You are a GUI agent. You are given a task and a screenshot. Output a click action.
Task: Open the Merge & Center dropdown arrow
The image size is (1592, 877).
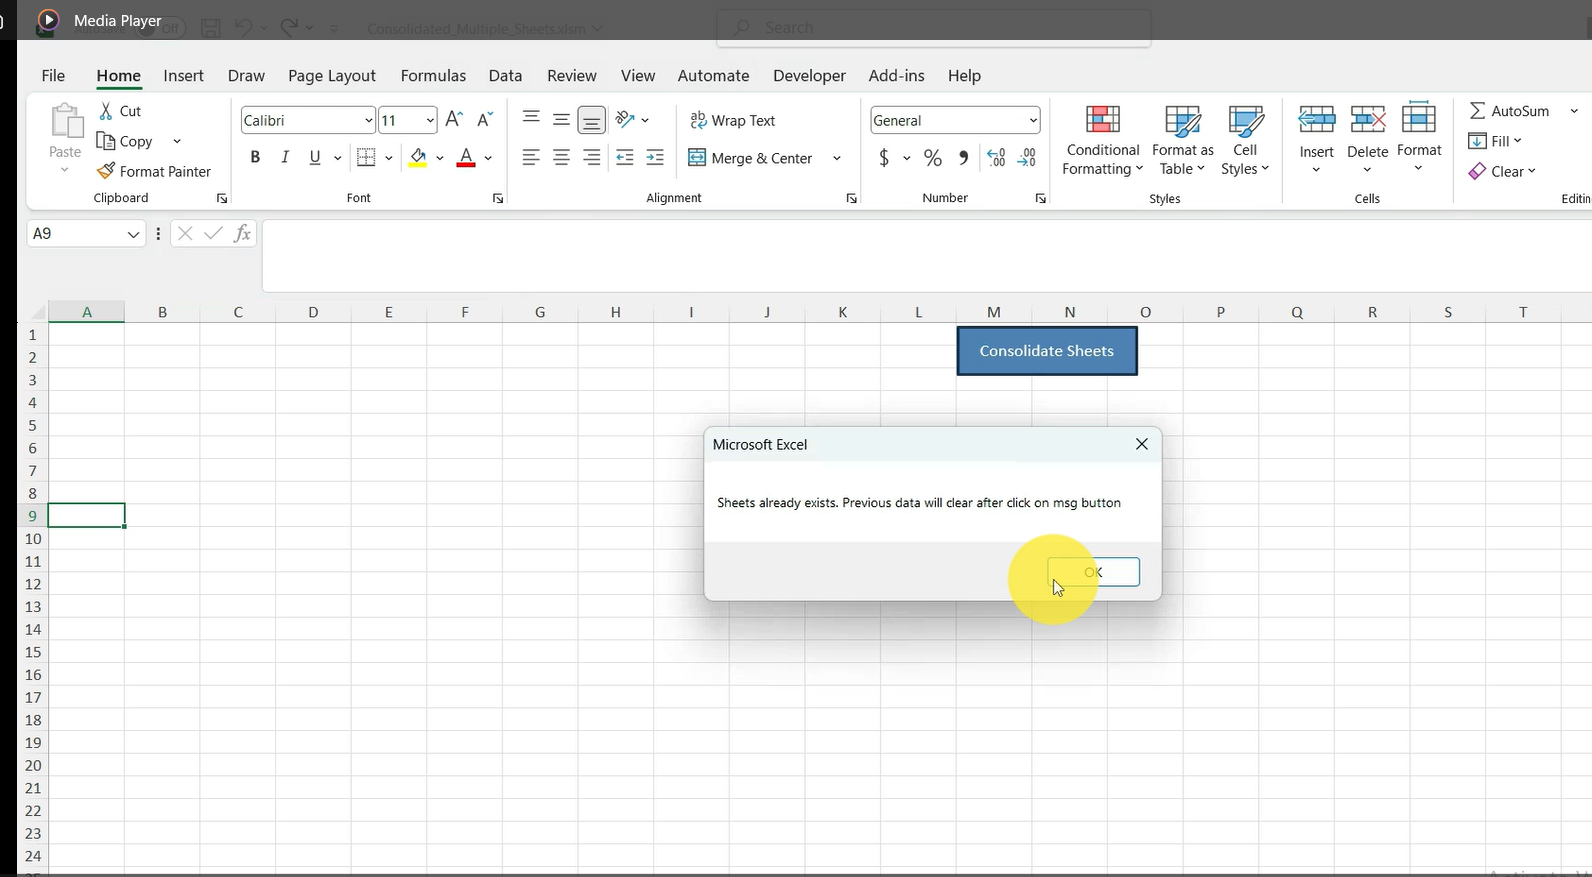837,158
